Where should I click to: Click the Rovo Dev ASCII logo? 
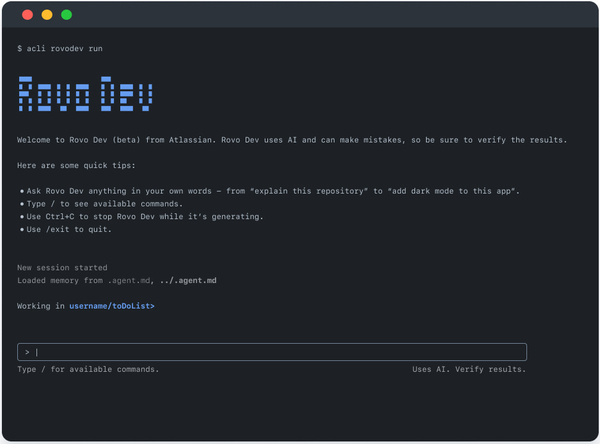coord(86,94)
